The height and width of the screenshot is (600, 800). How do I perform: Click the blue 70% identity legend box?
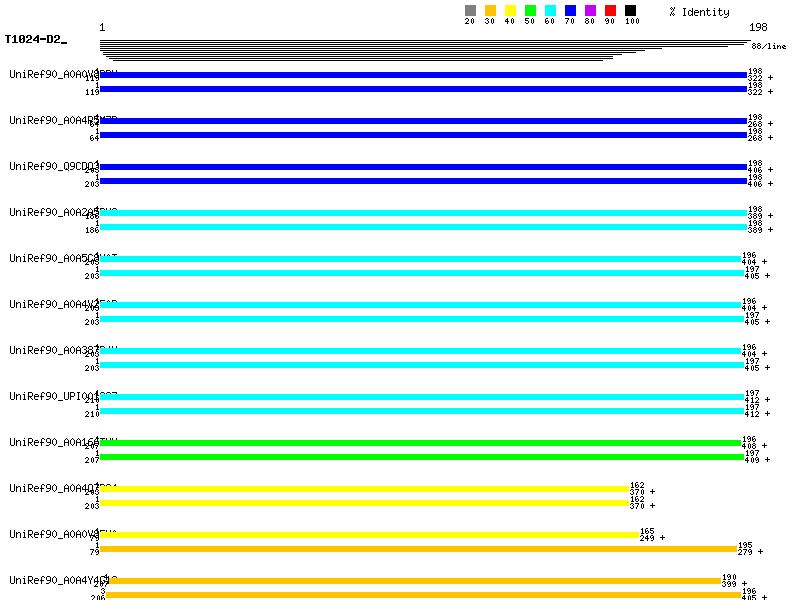(570, 11)
